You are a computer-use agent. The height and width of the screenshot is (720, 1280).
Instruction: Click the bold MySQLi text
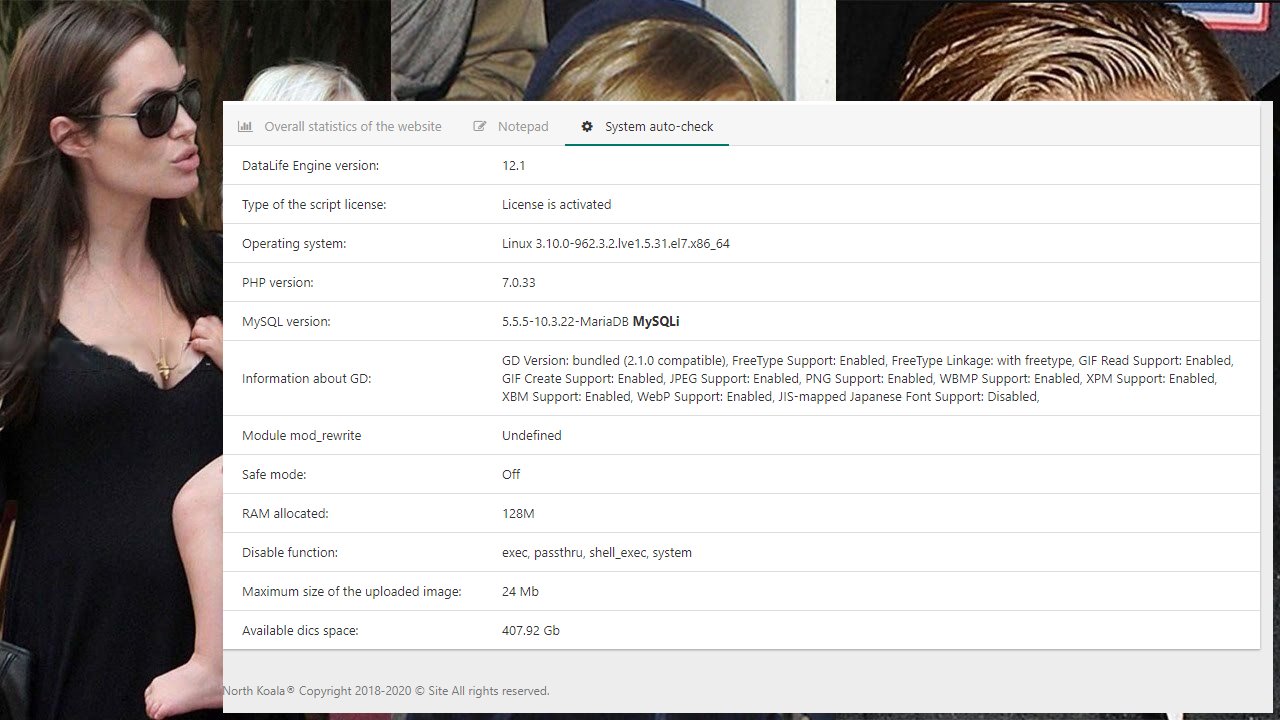pos(656,322)
